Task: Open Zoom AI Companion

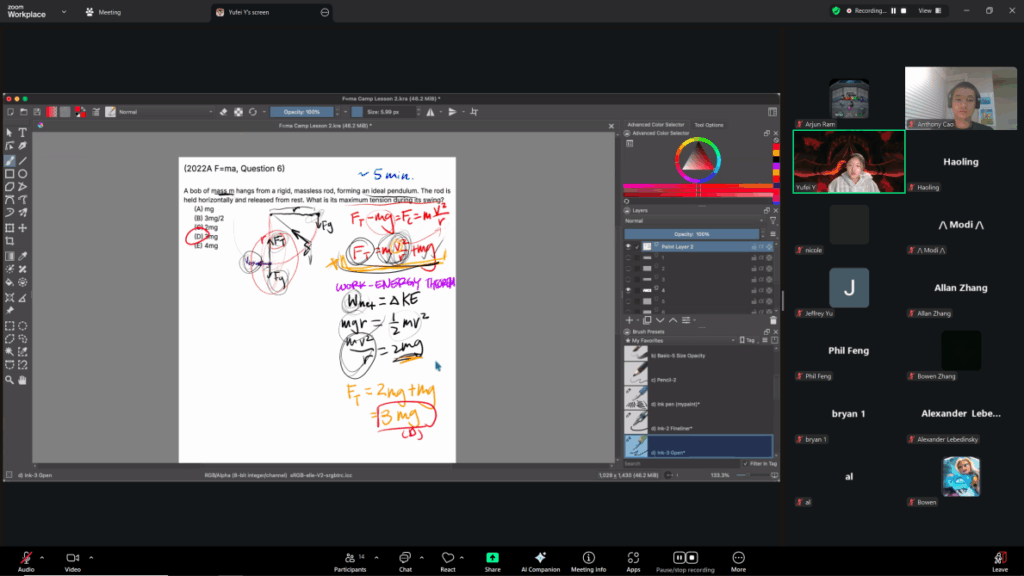Action: 540,562
